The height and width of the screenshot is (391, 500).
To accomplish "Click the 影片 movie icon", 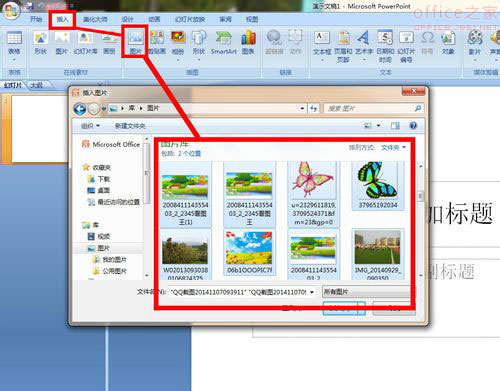I will 475,43.
